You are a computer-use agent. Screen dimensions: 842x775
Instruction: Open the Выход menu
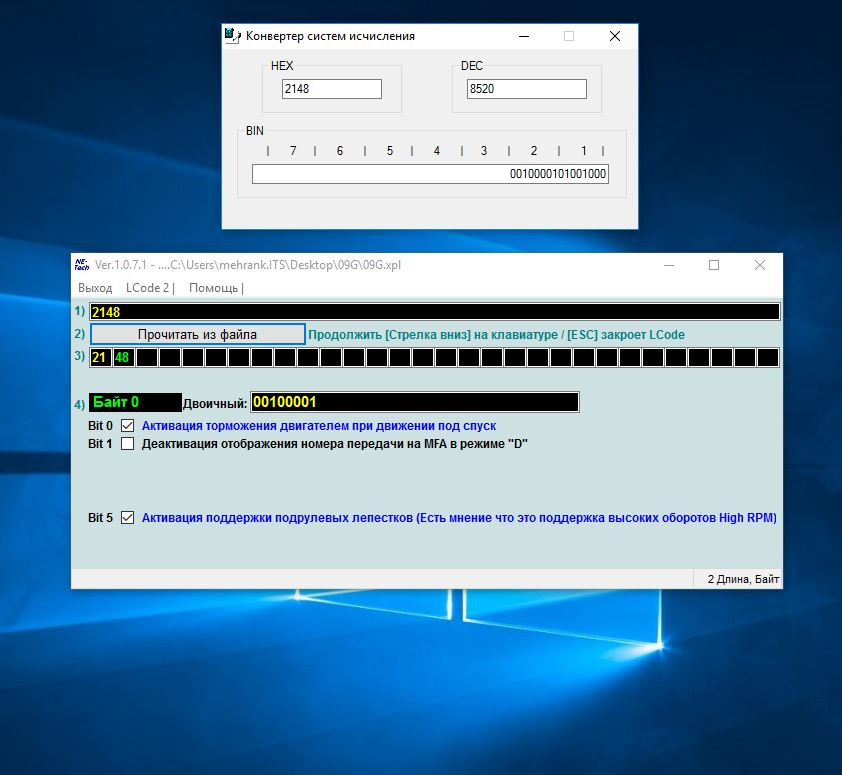click(95, 288)
